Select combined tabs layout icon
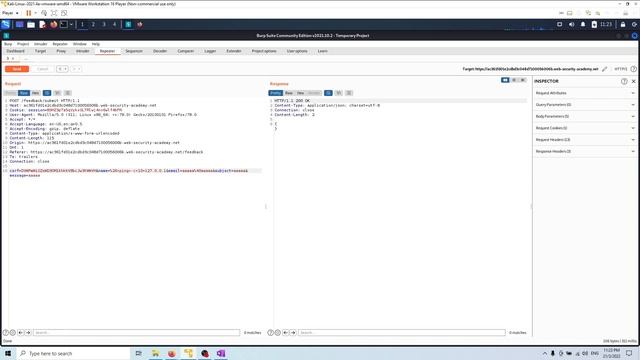The height and width of the screenshot is (360, 640). click(523, 80)
